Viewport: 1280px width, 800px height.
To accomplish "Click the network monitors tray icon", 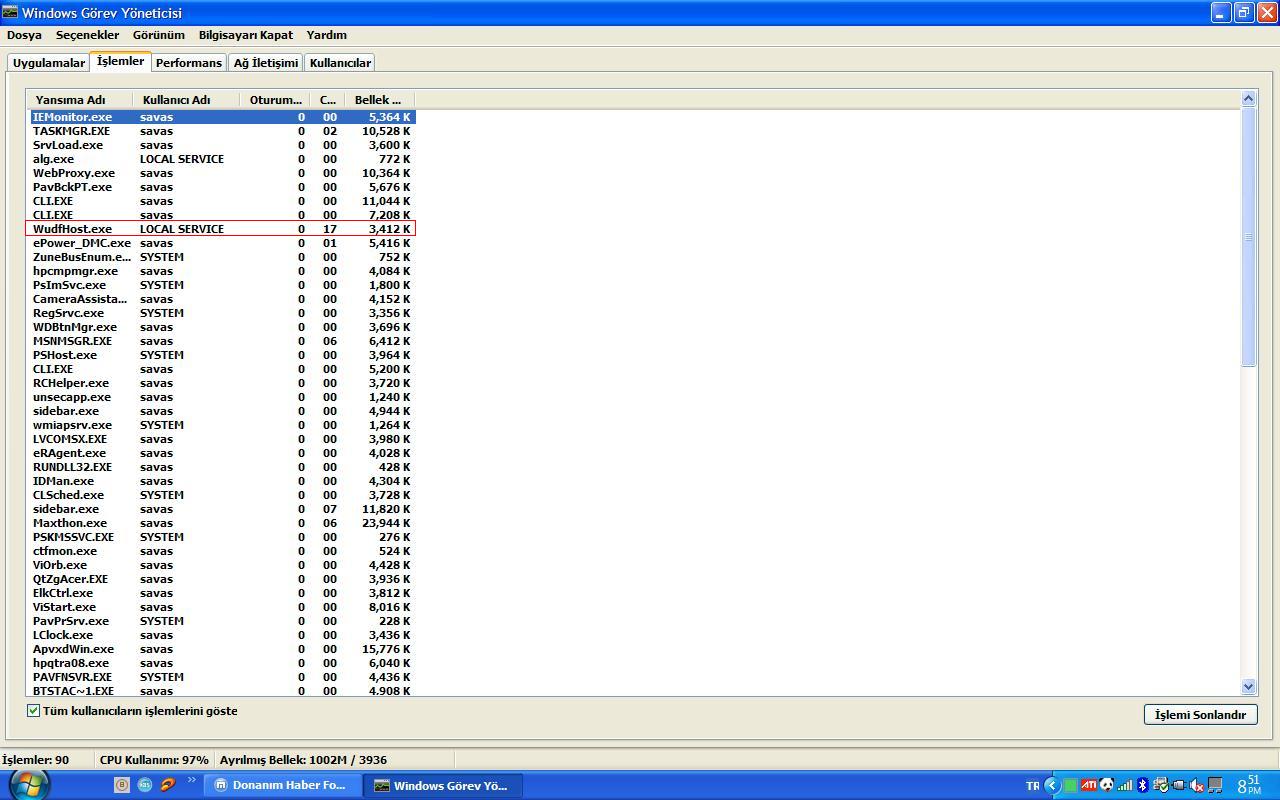I will (x=1215, y=785).
